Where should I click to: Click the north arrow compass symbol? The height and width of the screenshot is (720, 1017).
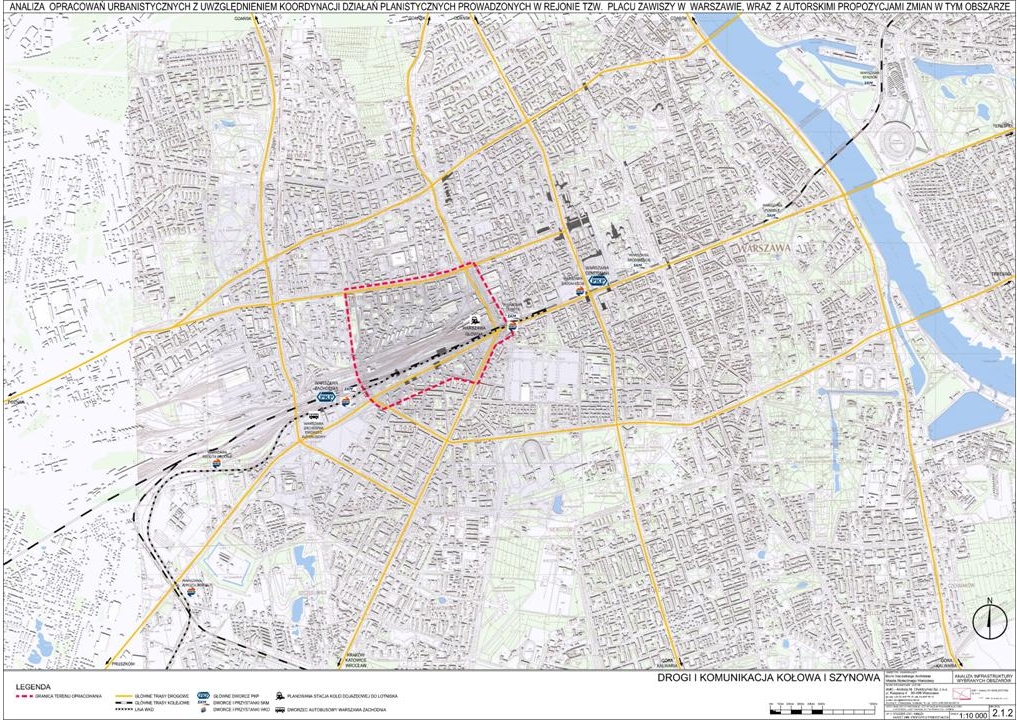point(988,620)
